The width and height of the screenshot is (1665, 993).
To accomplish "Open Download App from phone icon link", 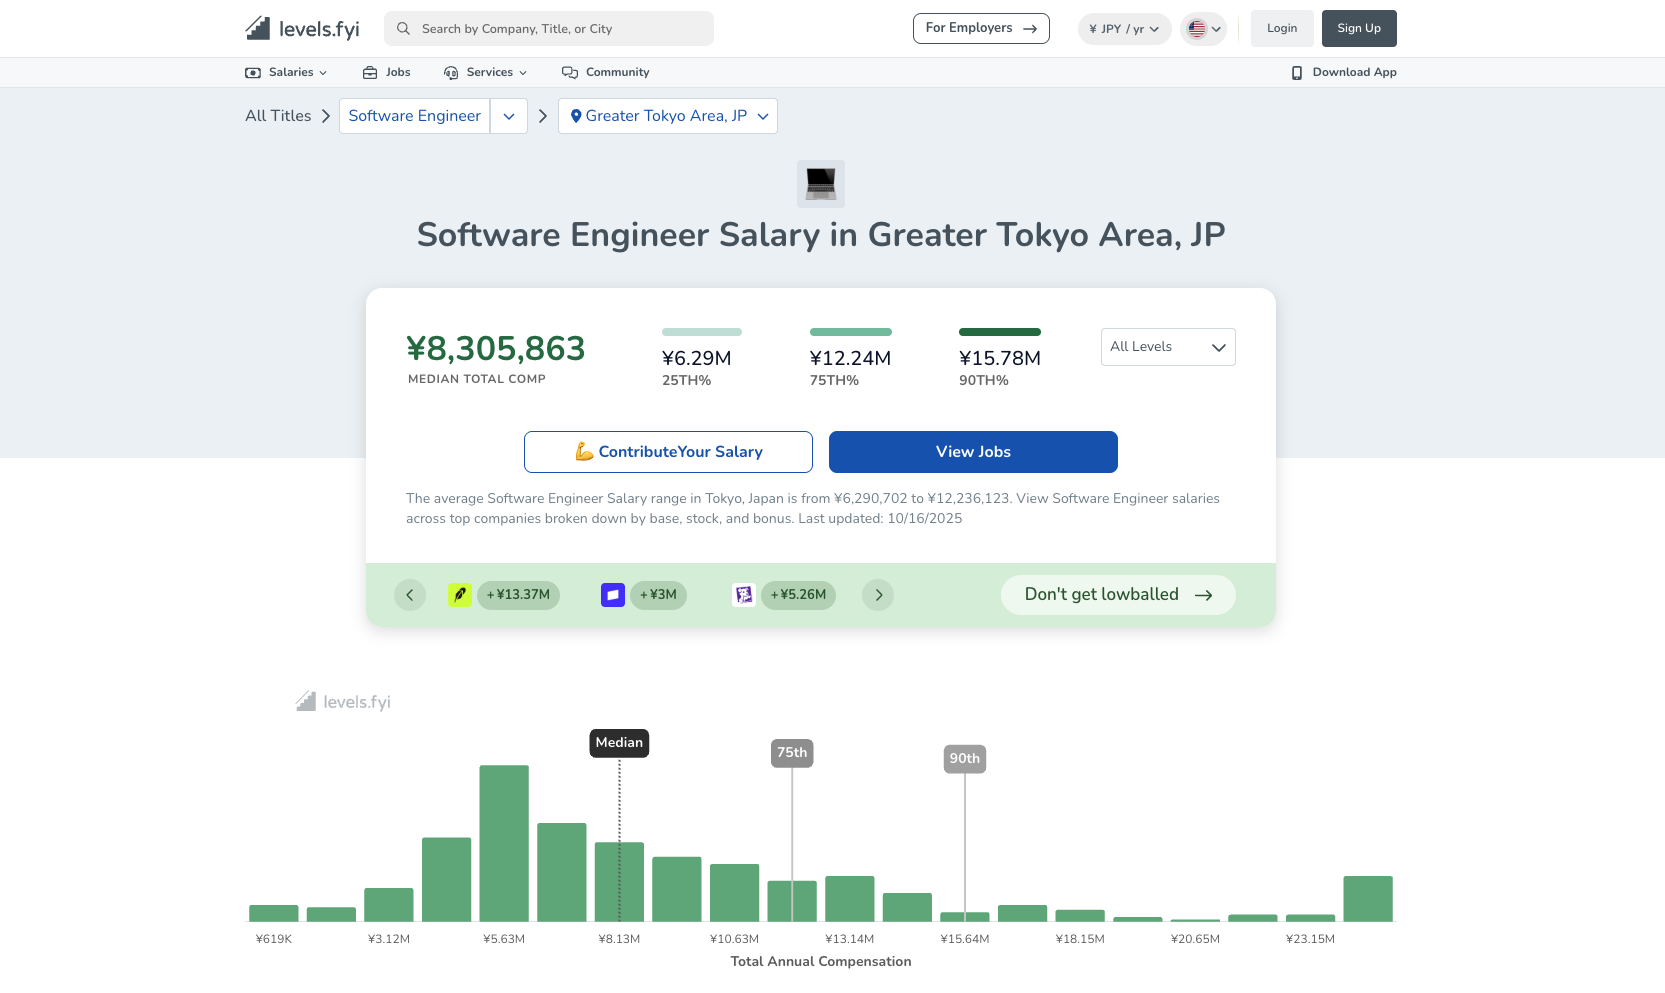I will pyautogui.click(x=1343, y=72).
